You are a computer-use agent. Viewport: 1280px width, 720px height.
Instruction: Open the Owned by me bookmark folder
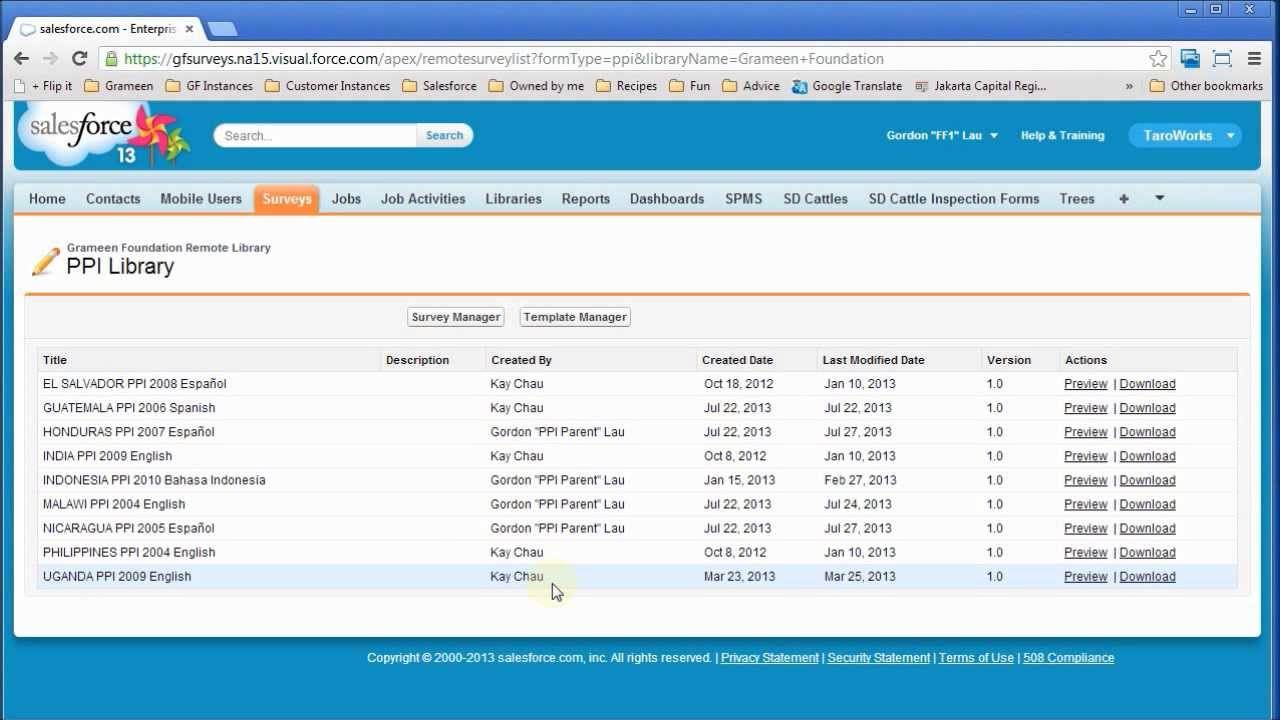click(537, 86)
